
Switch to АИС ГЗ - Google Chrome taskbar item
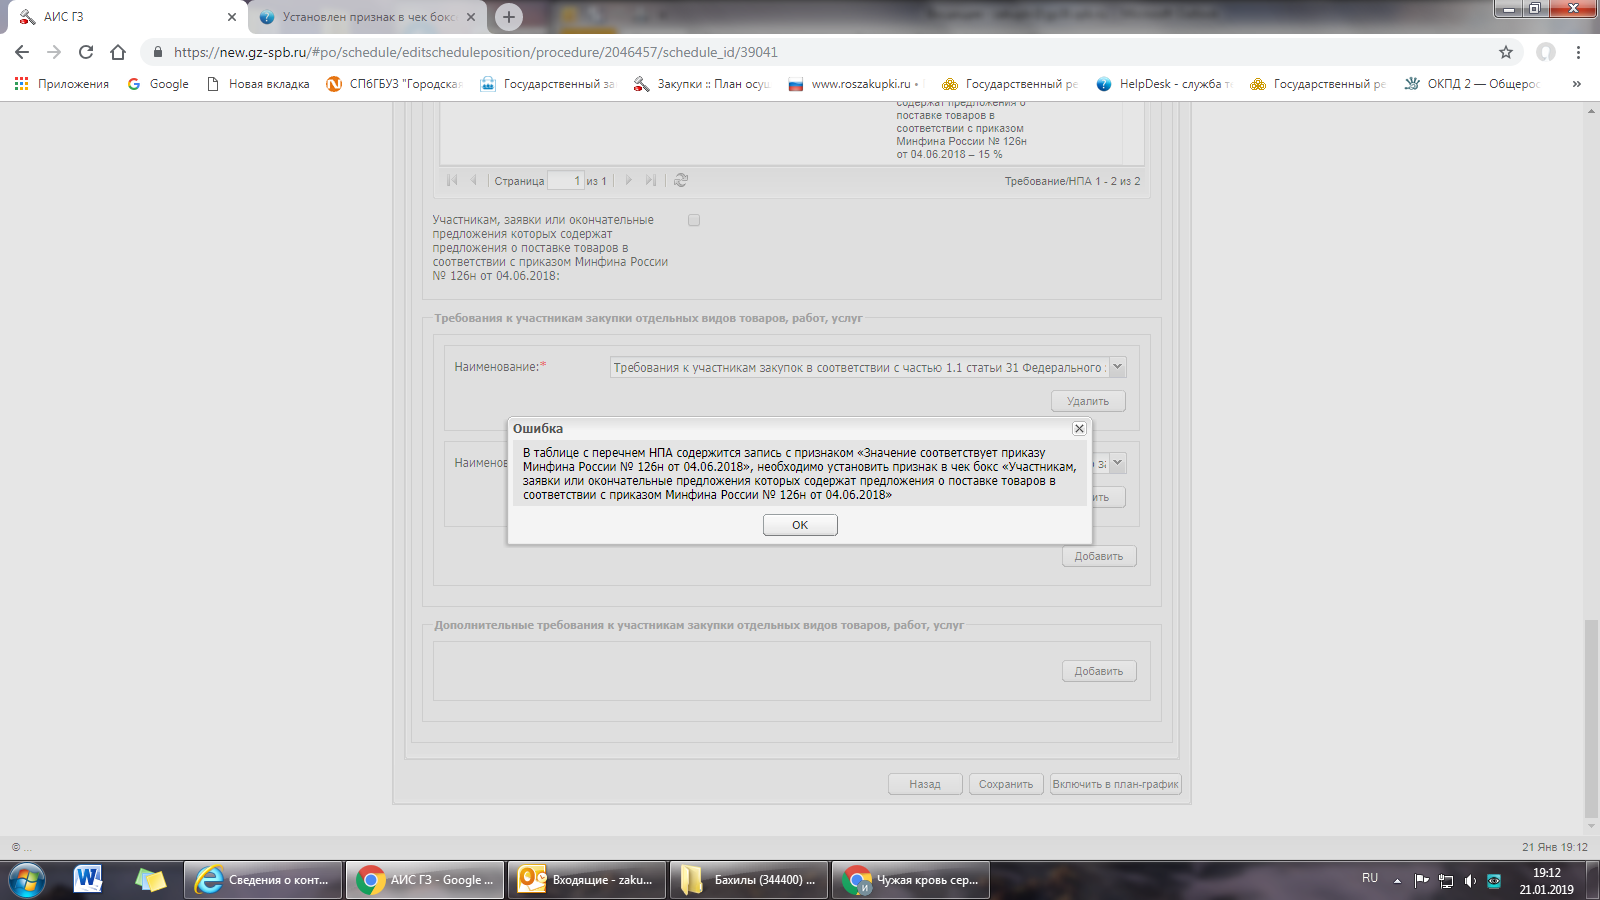click(426, 880)
